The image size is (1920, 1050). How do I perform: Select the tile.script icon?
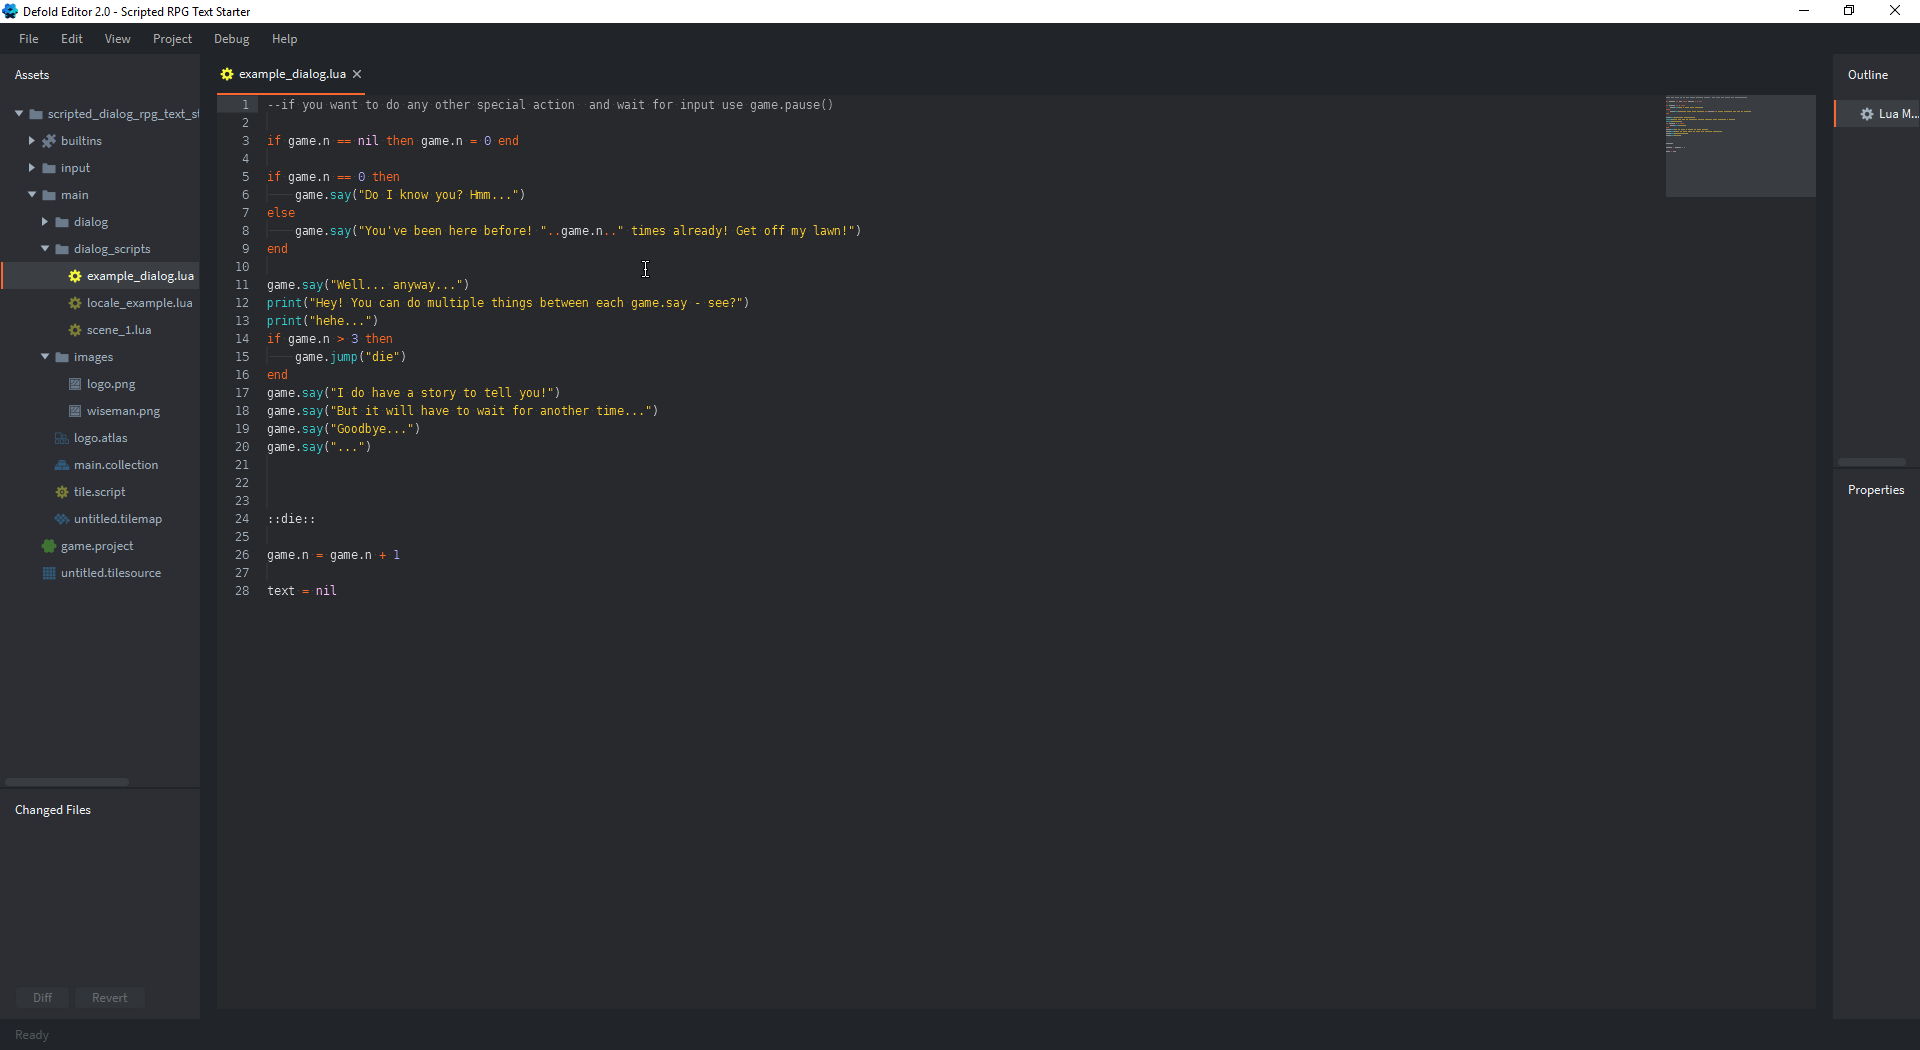(61, 492)
